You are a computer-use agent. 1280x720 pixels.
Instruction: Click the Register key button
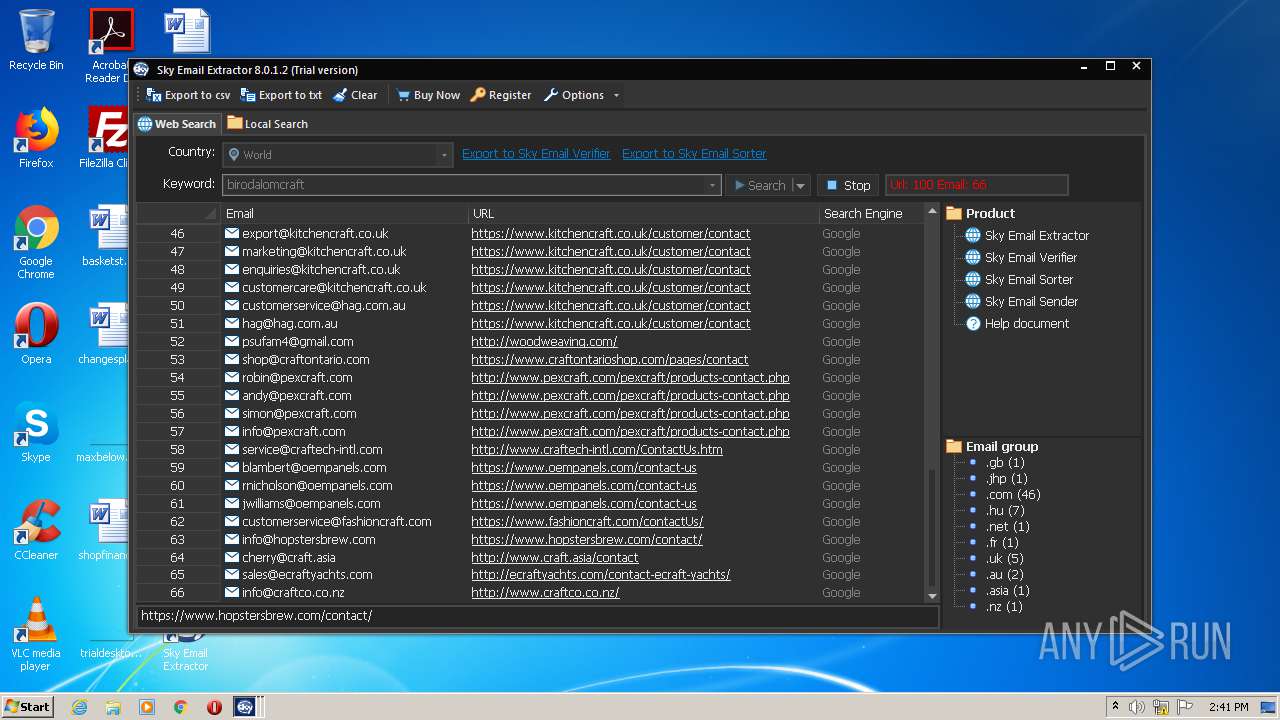pos(501,95)
